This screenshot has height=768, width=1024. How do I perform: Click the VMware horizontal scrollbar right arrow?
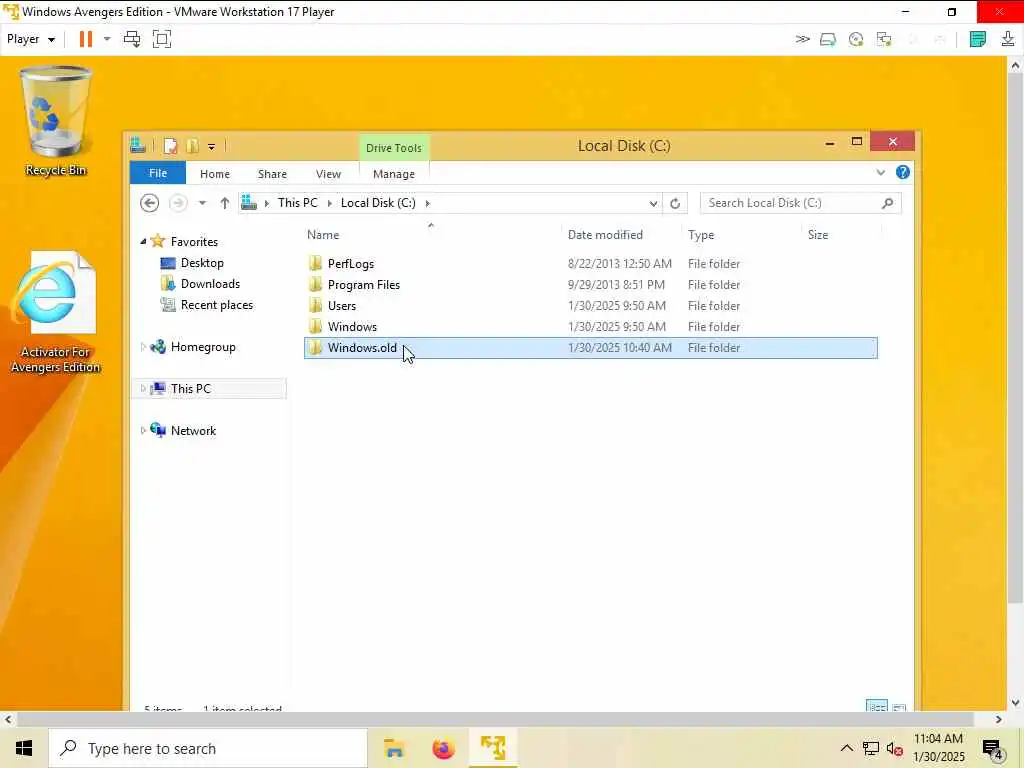[999, 719]
